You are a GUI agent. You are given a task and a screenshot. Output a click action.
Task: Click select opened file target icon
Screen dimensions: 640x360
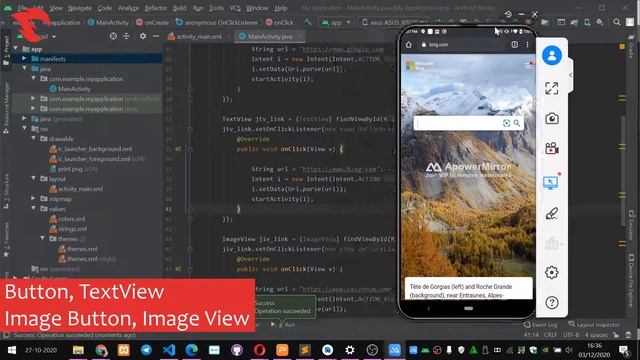(113, 36)
